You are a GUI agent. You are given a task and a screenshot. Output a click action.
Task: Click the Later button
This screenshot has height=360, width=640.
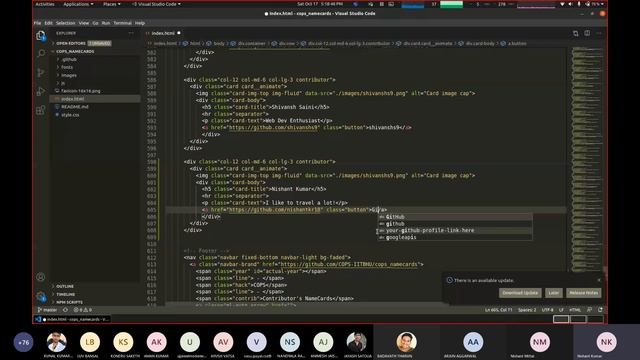coord(553,293)
